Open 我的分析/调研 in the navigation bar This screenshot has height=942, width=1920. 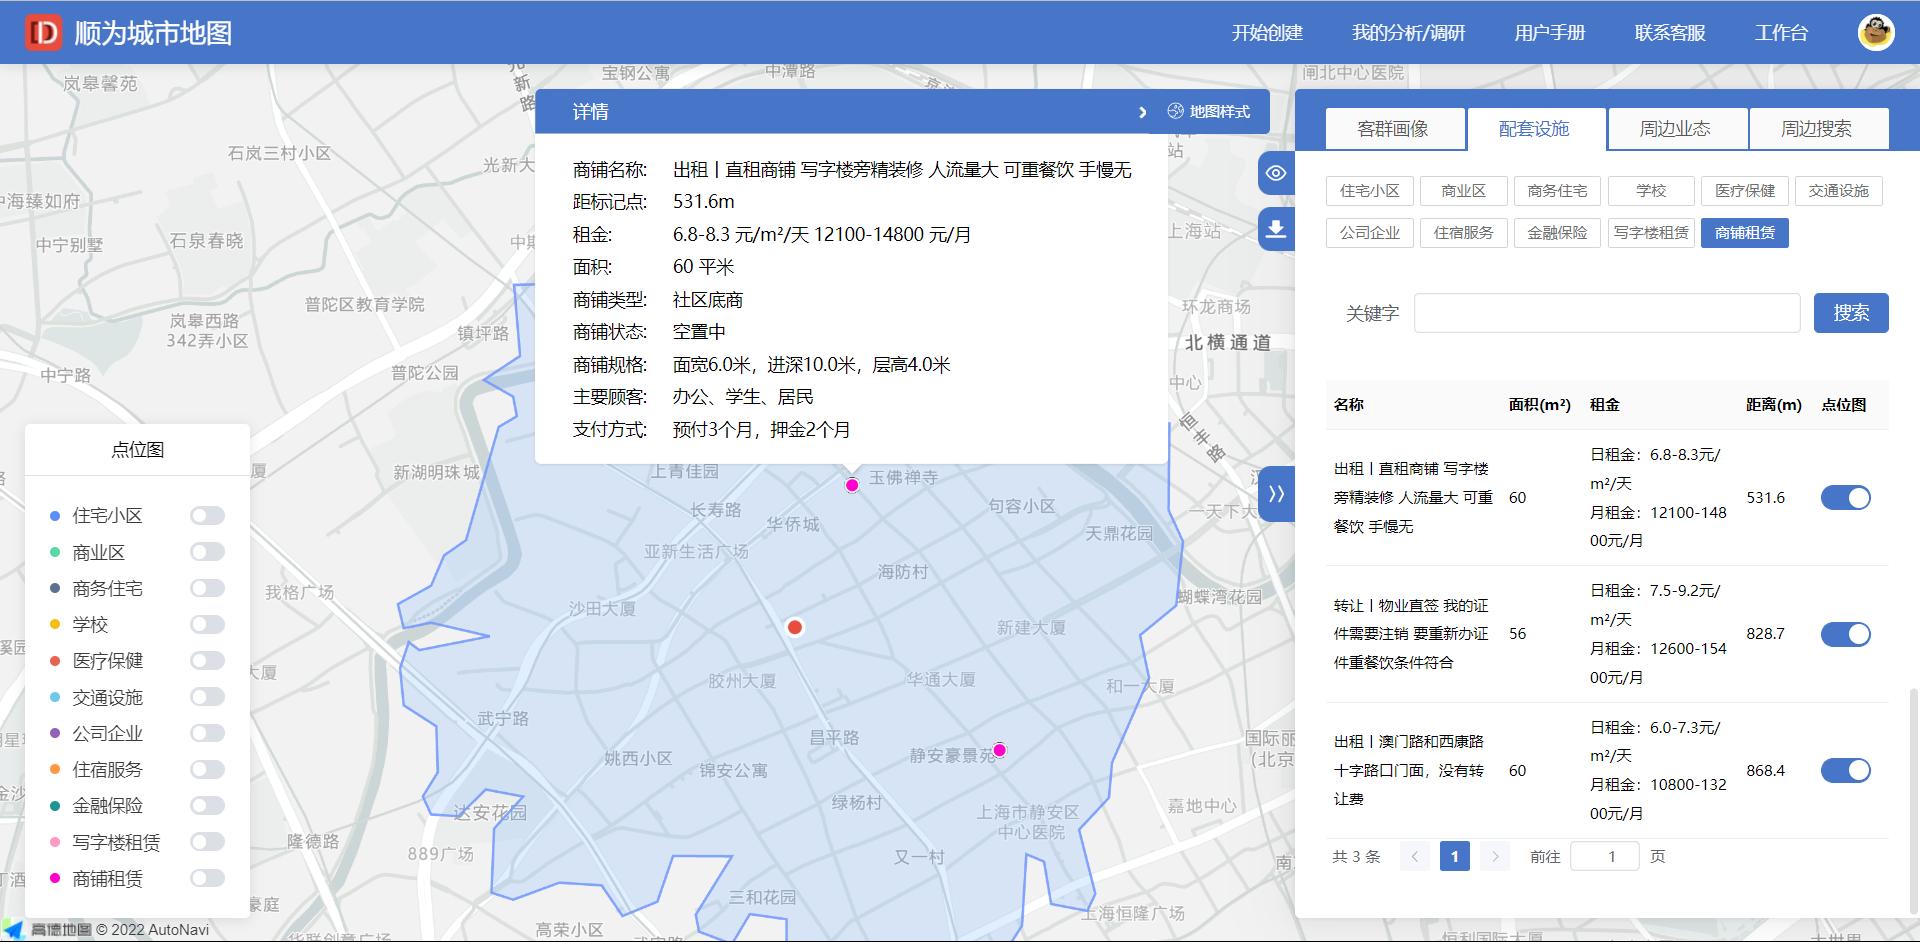pos(1409,32)
